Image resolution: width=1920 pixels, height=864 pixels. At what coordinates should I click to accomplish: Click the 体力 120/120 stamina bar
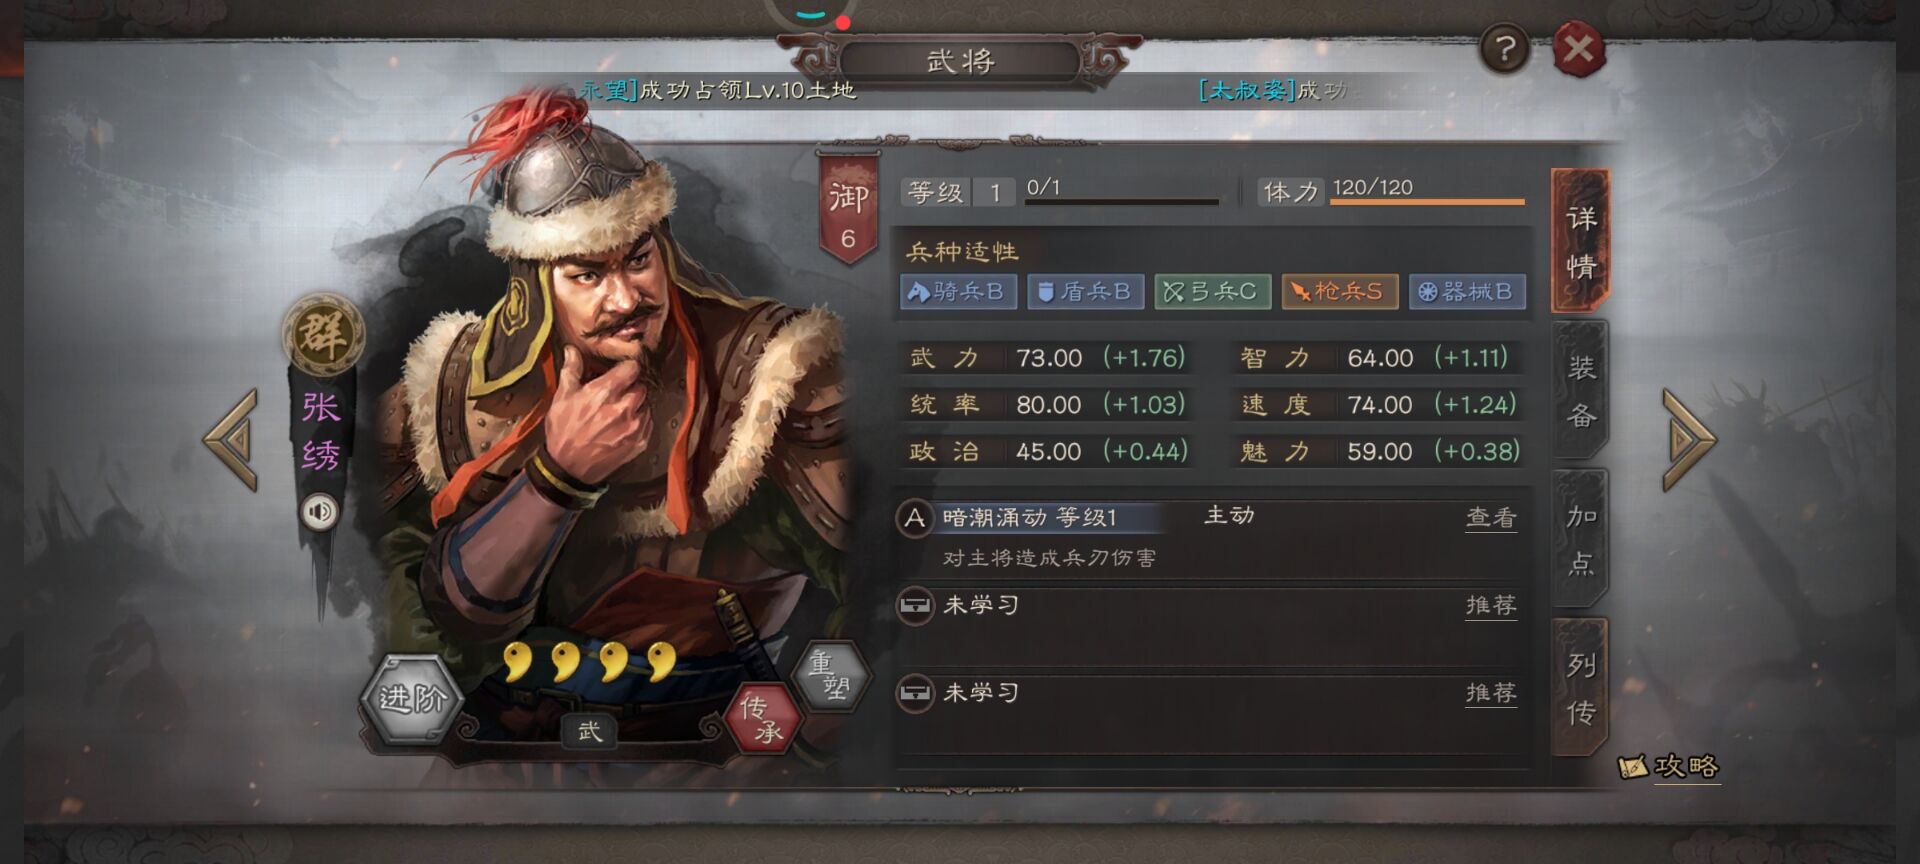[x=1391, y=190]
